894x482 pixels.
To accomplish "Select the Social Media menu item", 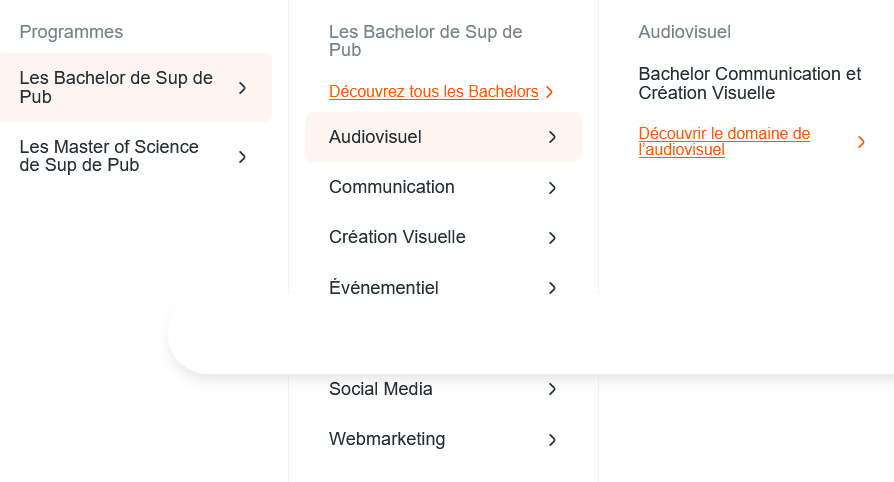I will pyautogui.click(x=381, y=389).
